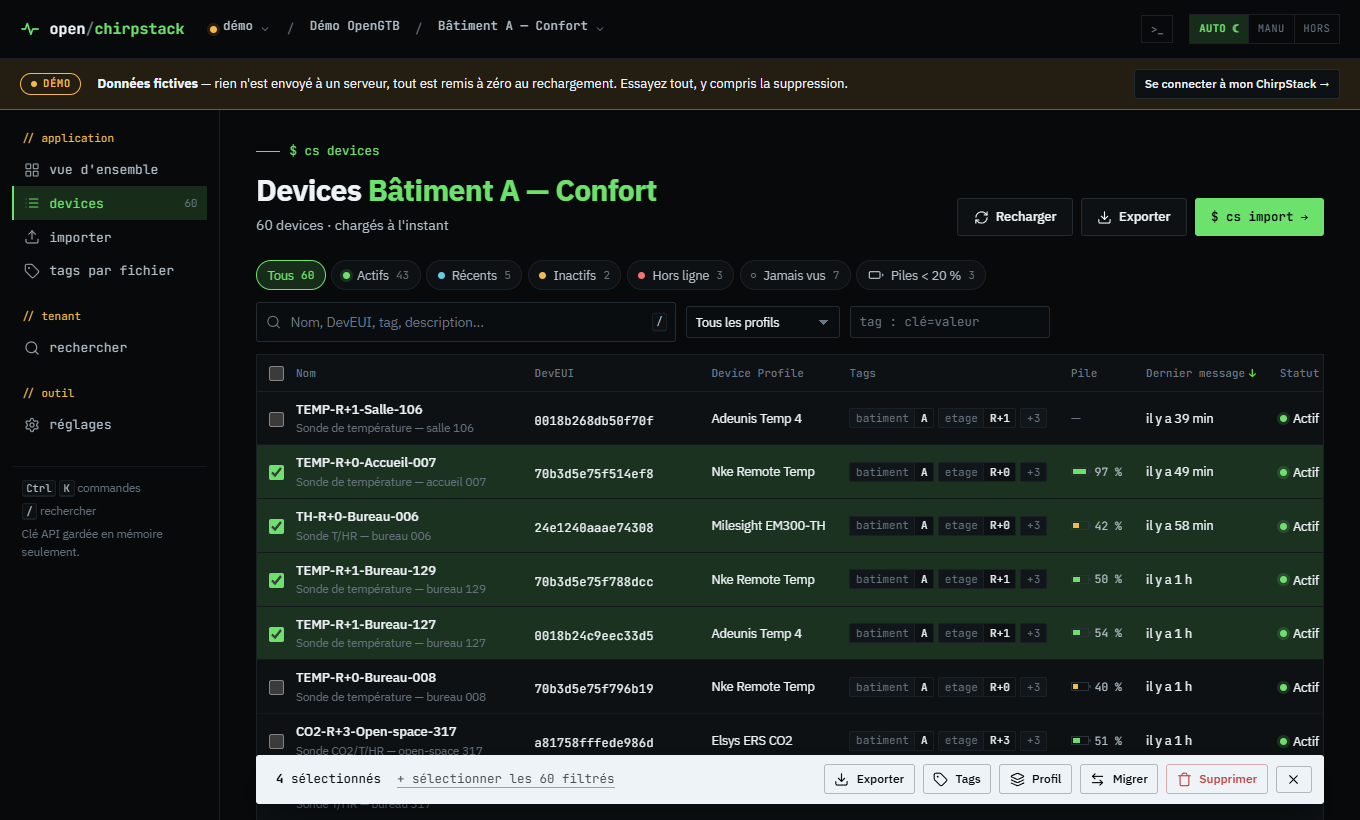Screen dimensions: 1360x820
Task: Uncheck the TEMP-R+1-Bureau-127 row checkbox
Action: click(276, 634)
